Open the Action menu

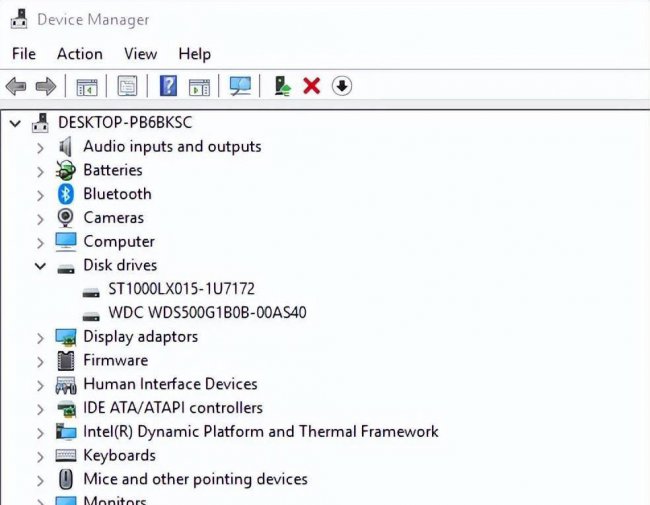80,54
